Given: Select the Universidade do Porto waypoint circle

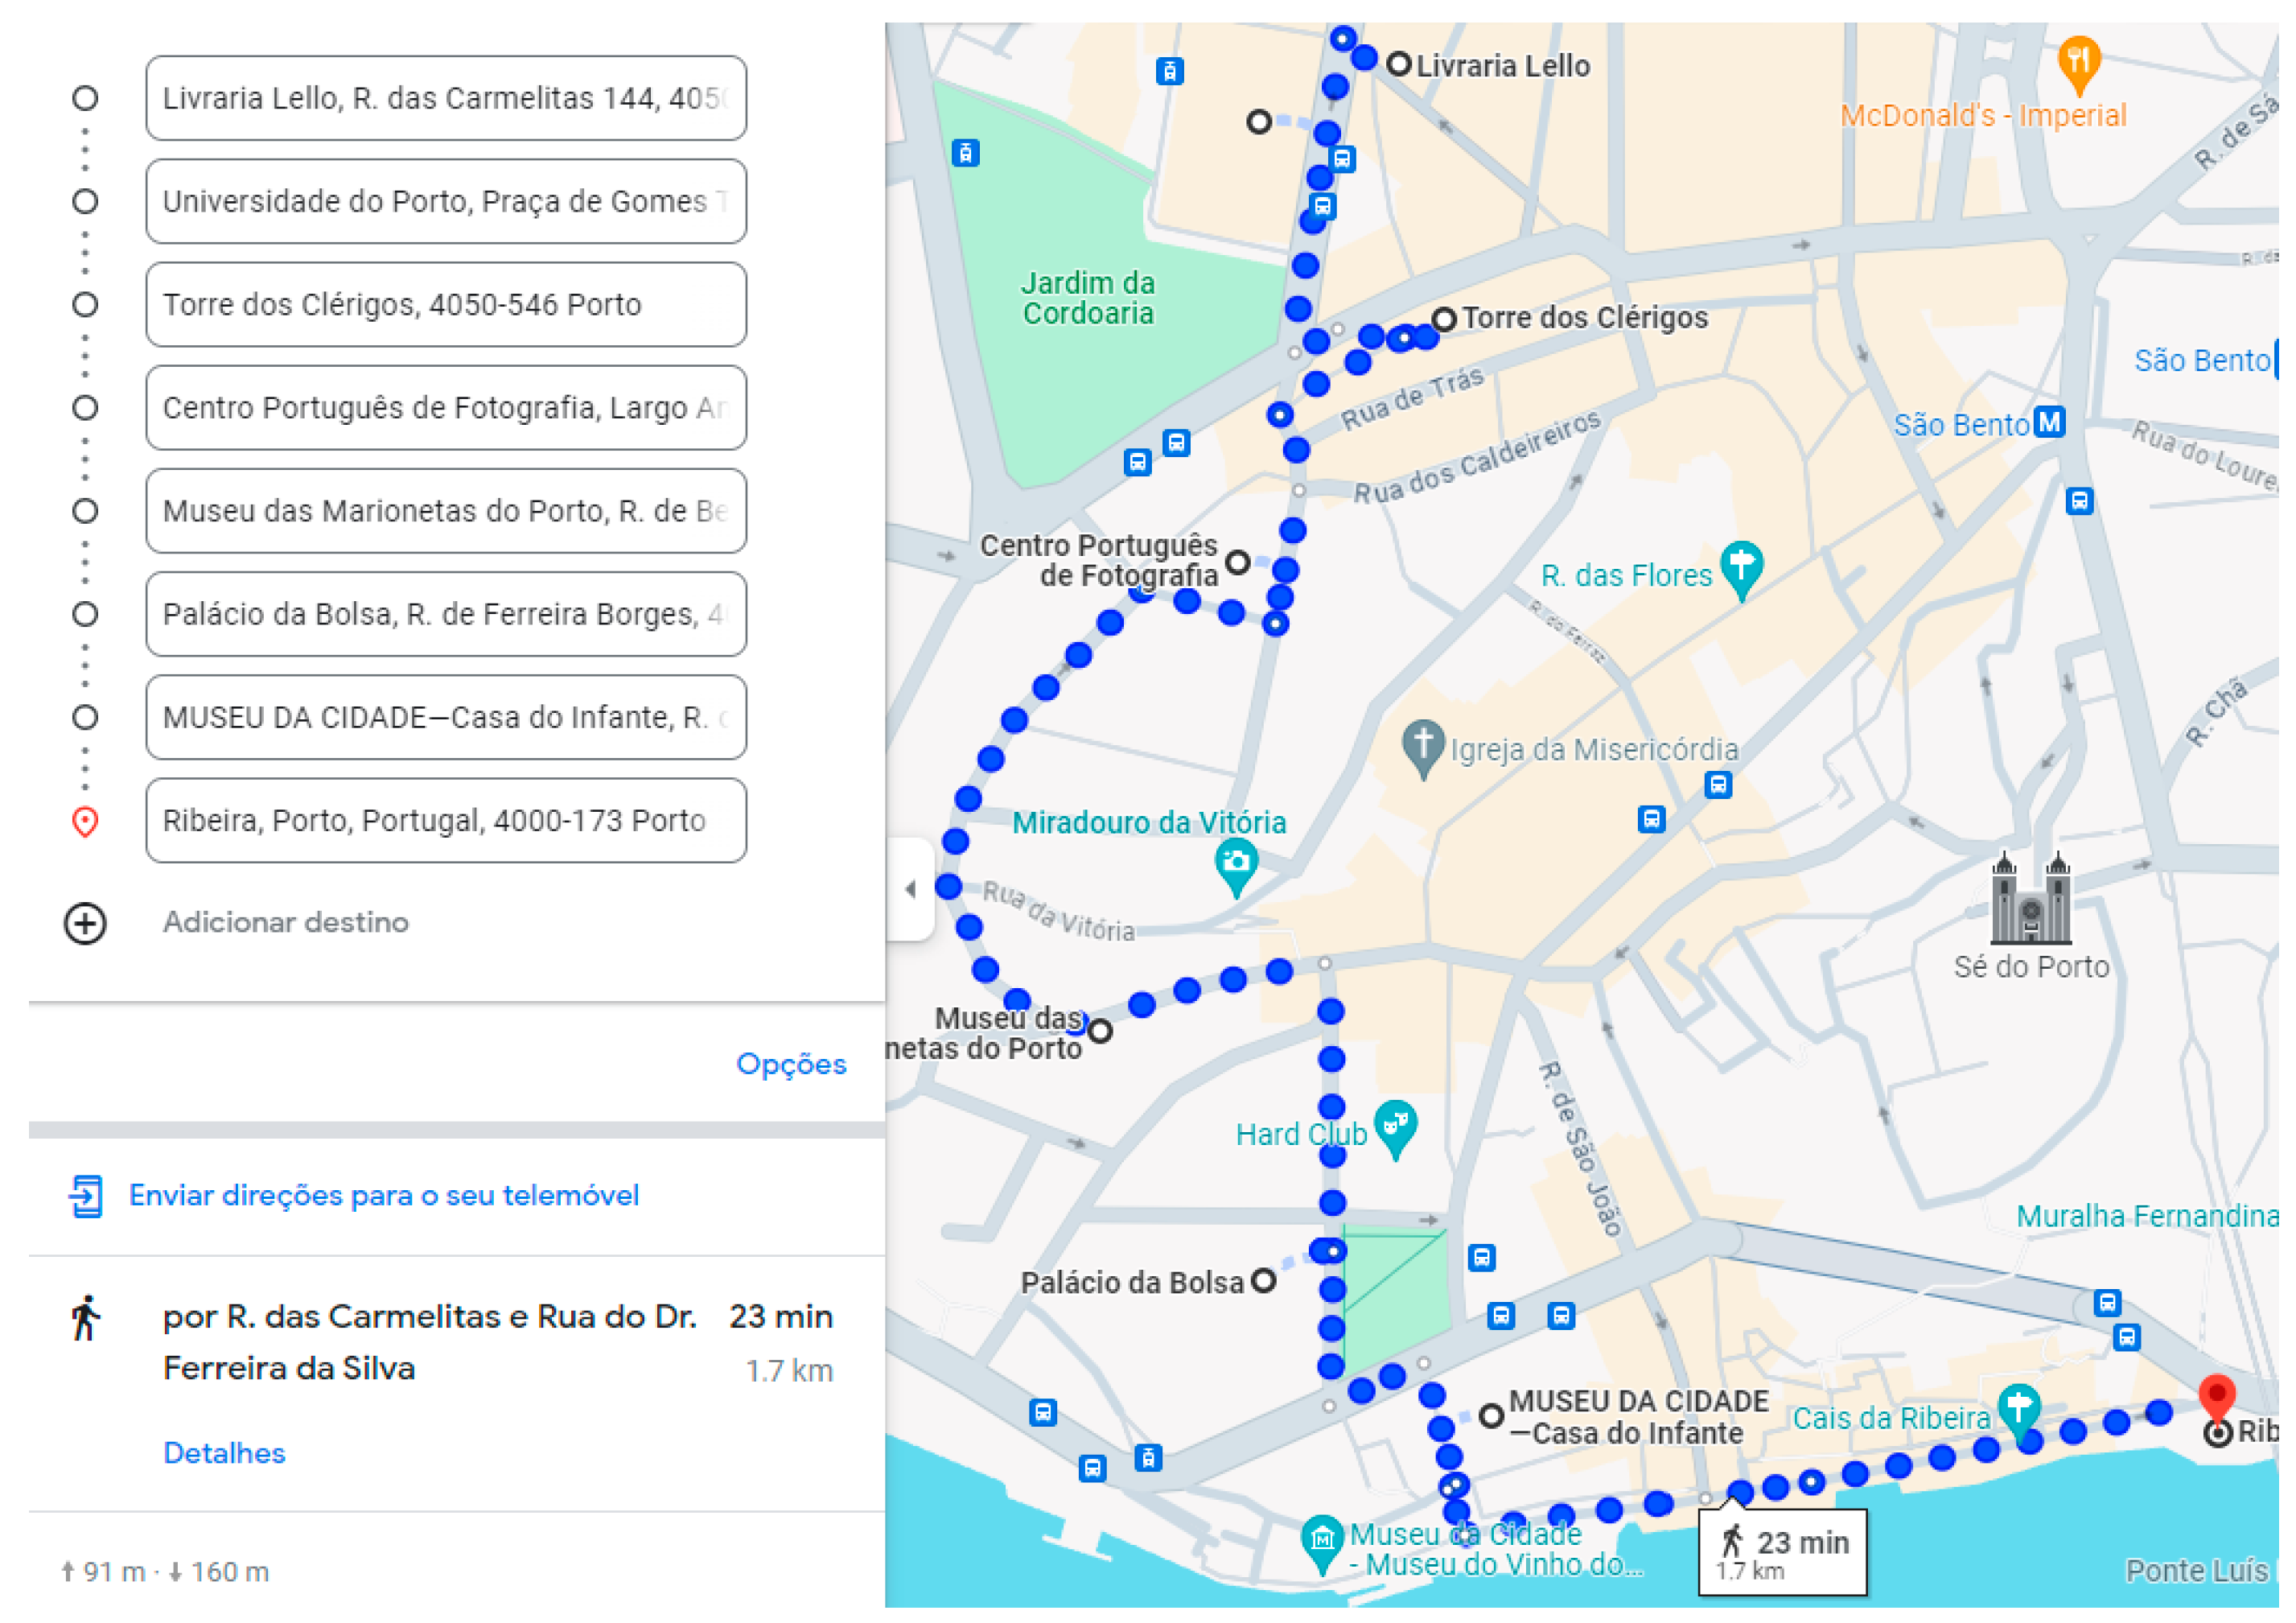Looking at the screenshot, I should pos(85,201).
